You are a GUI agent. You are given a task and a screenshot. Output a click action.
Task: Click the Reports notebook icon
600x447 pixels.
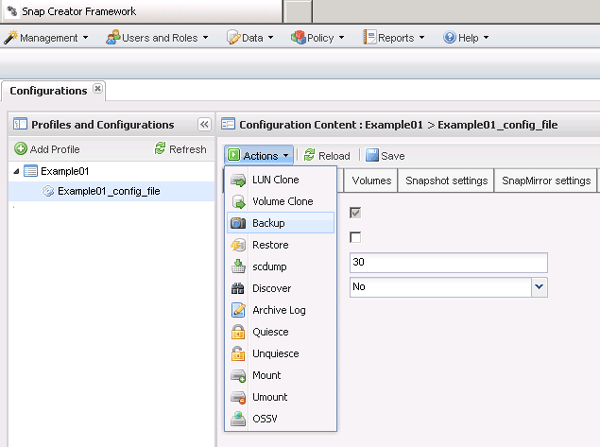pos(370,37)
